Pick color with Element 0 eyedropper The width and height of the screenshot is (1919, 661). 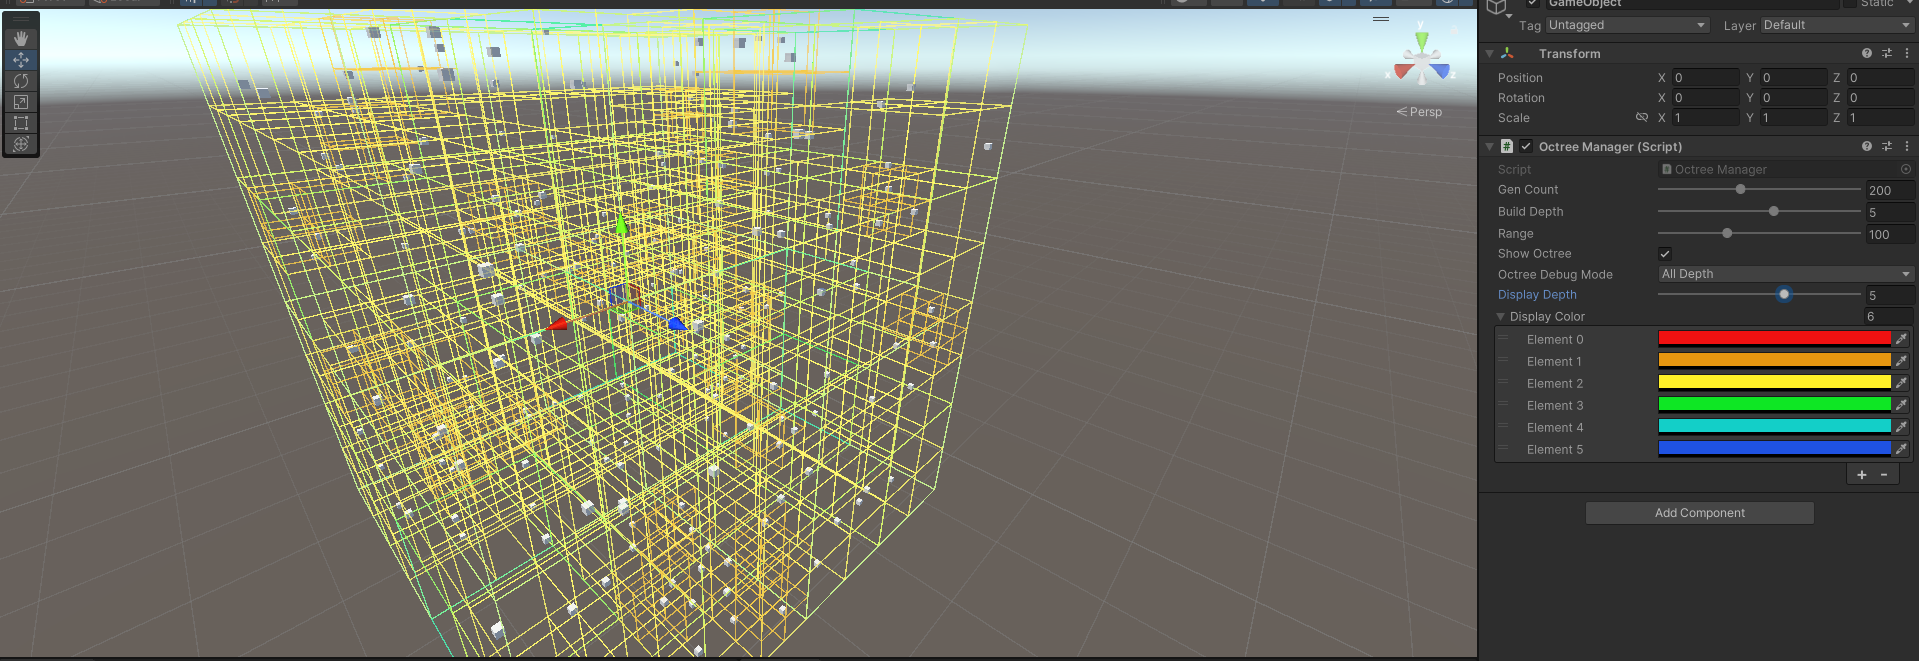[1901, 339]
